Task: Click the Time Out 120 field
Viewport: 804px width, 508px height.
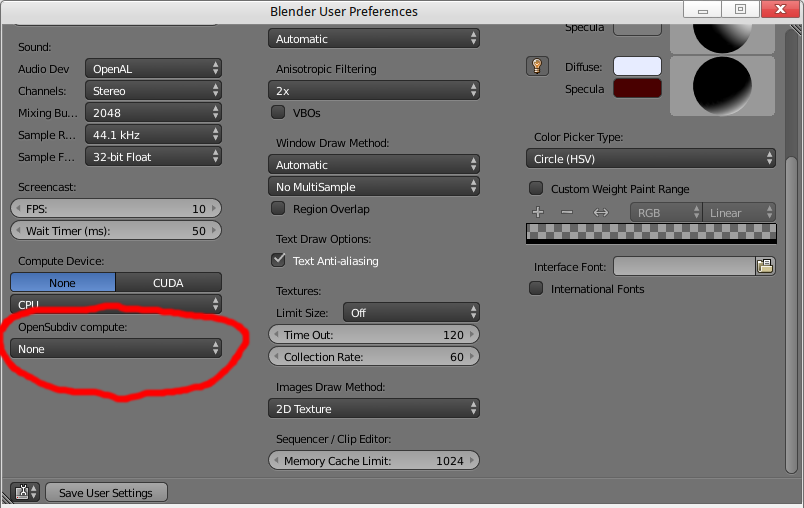Action: pos(374,335)
